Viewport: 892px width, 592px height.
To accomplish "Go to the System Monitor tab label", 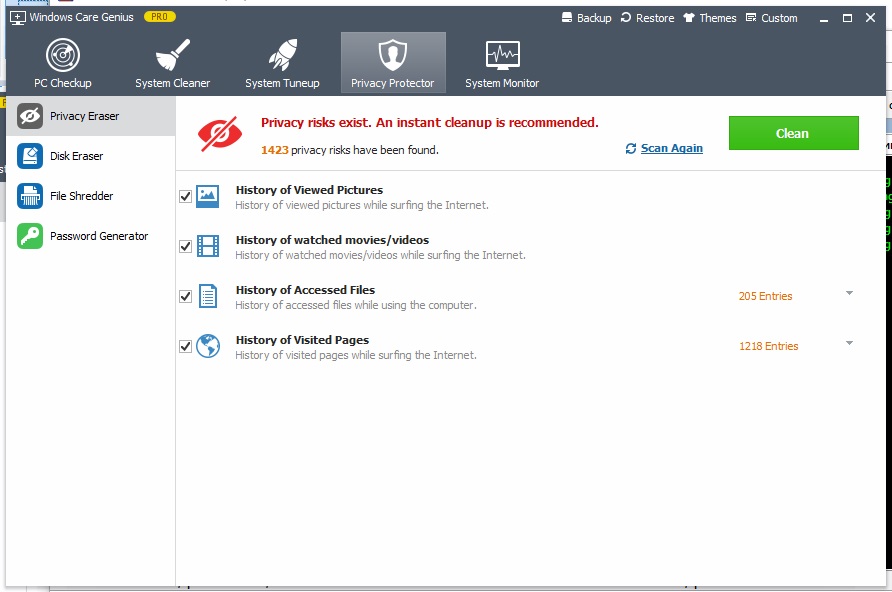I will (x=502, y=83).
